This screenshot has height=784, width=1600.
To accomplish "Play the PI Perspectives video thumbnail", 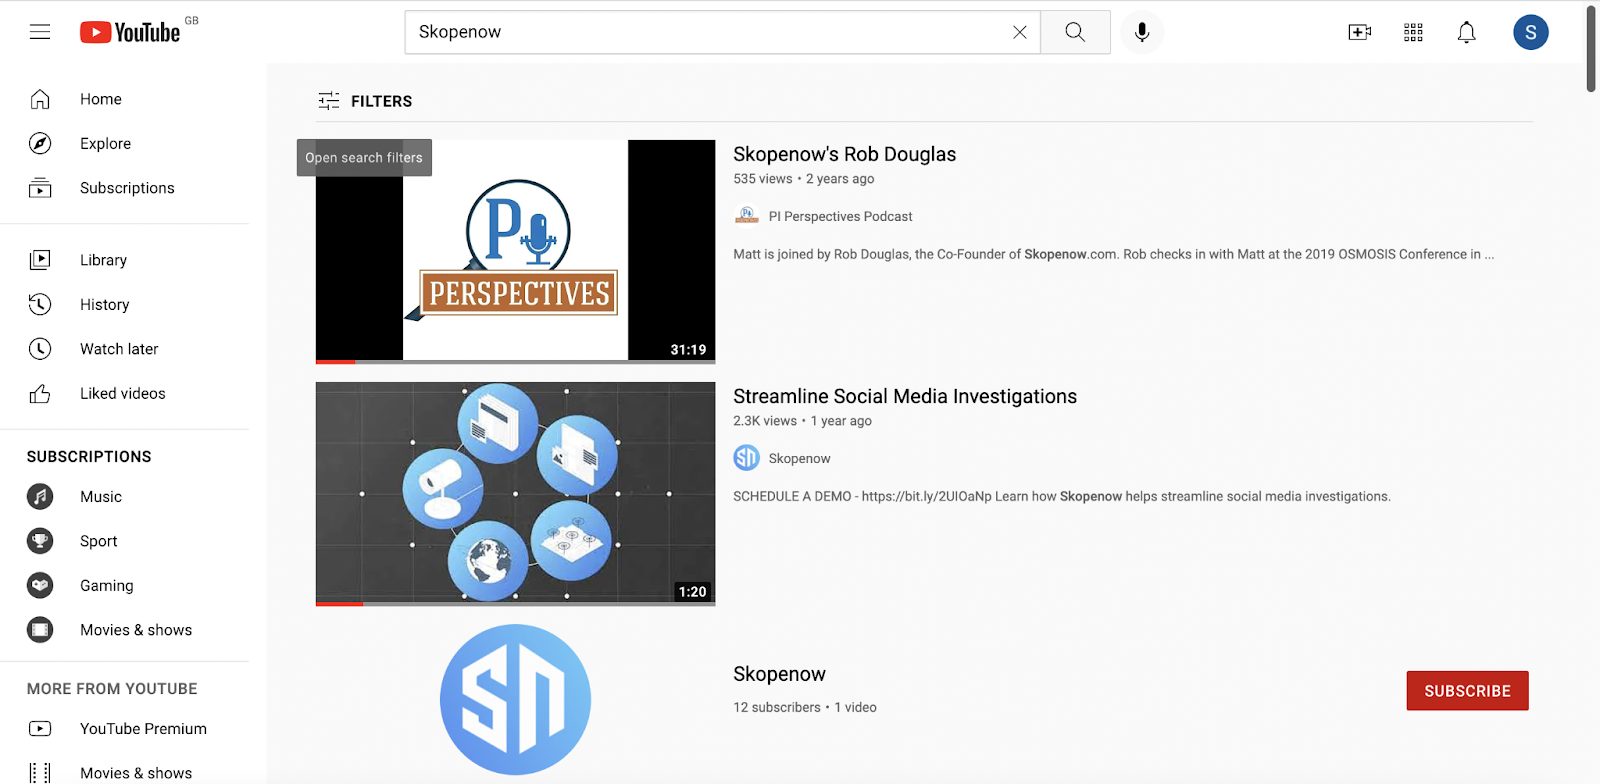I will pyautogui.click(x=515, y=251).
